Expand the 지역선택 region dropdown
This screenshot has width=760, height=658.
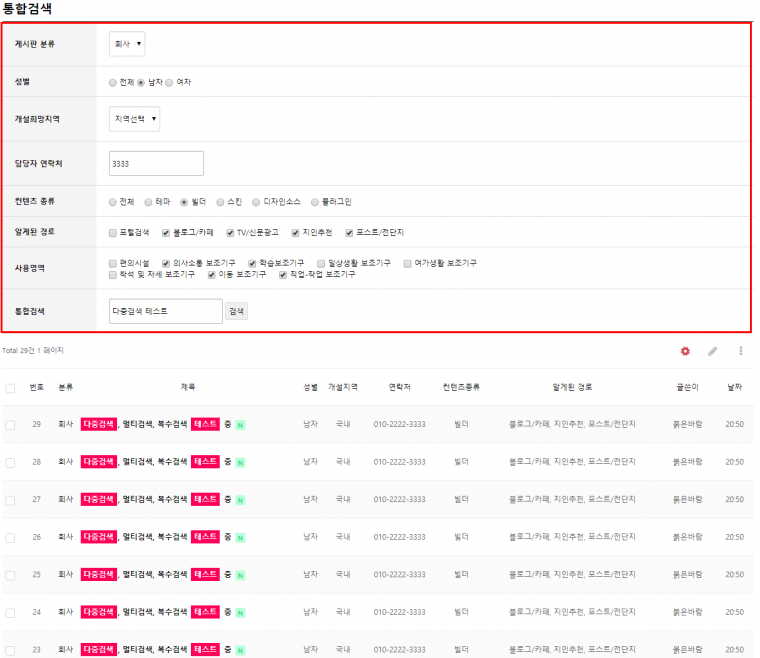coord(134,119)
